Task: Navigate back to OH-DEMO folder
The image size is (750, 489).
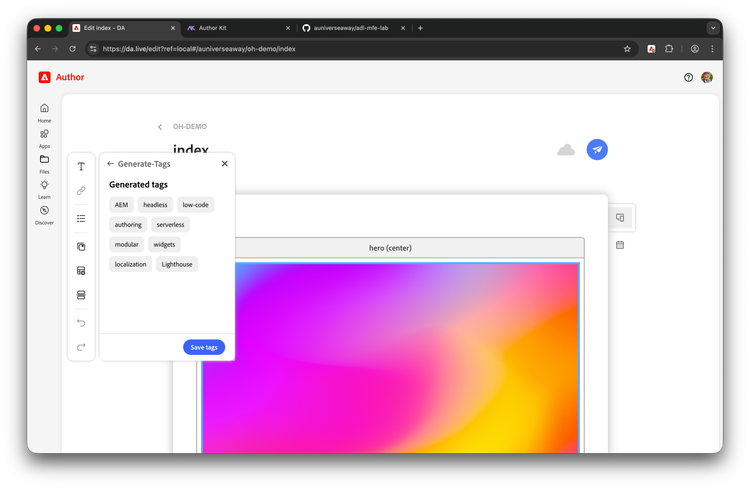Action: (x=160, y=127)
